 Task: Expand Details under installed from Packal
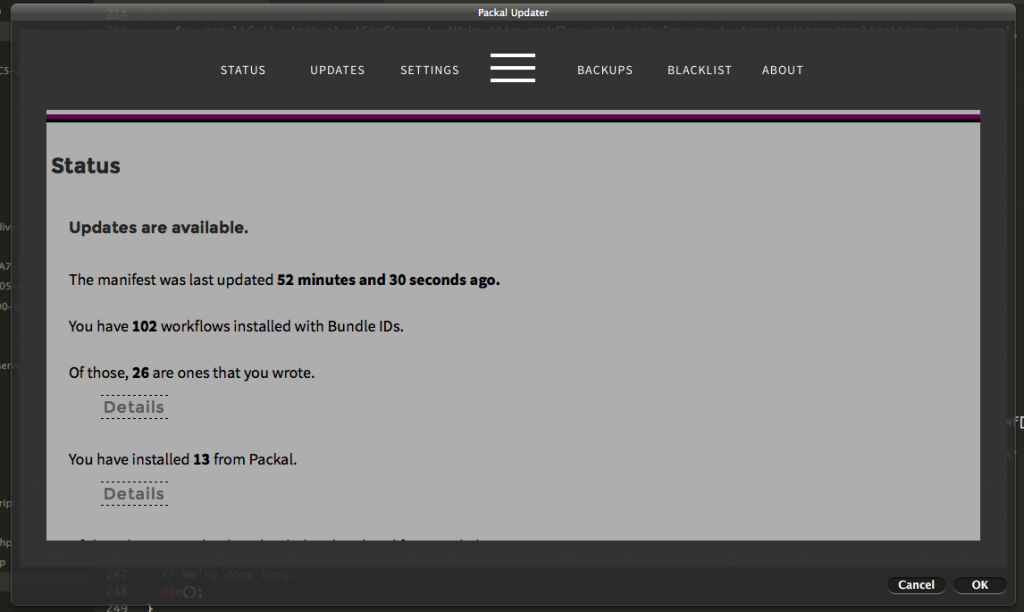point(134,494)
